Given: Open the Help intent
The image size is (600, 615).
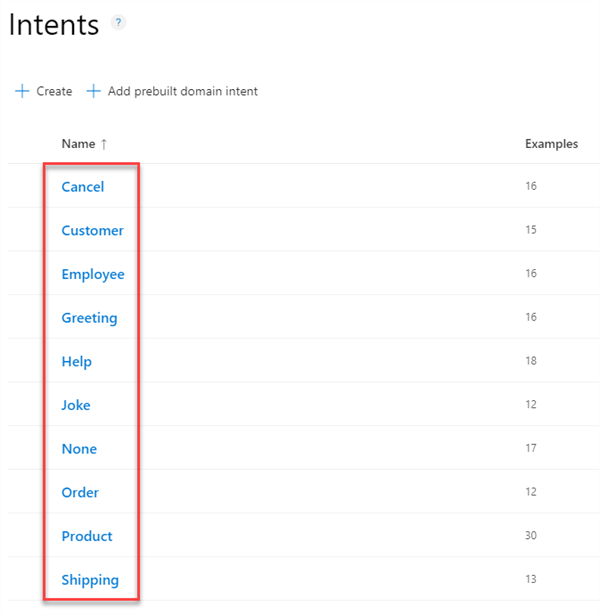Looking at the screenshot, I should click(x=76, y=362).
